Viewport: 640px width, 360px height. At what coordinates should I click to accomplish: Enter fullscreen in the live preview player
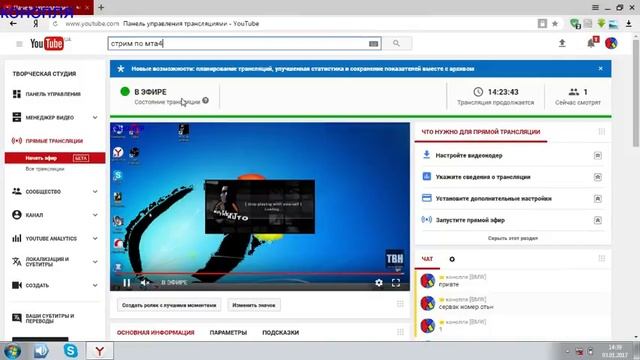tap(396, 282)
